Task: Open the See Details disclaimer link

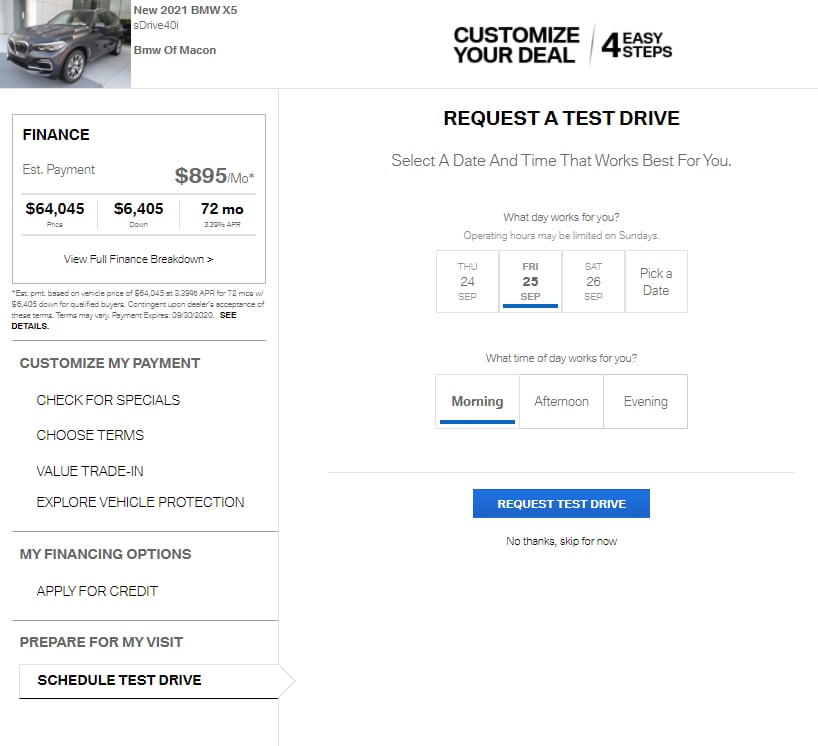Action: click(x=123, y=320)
